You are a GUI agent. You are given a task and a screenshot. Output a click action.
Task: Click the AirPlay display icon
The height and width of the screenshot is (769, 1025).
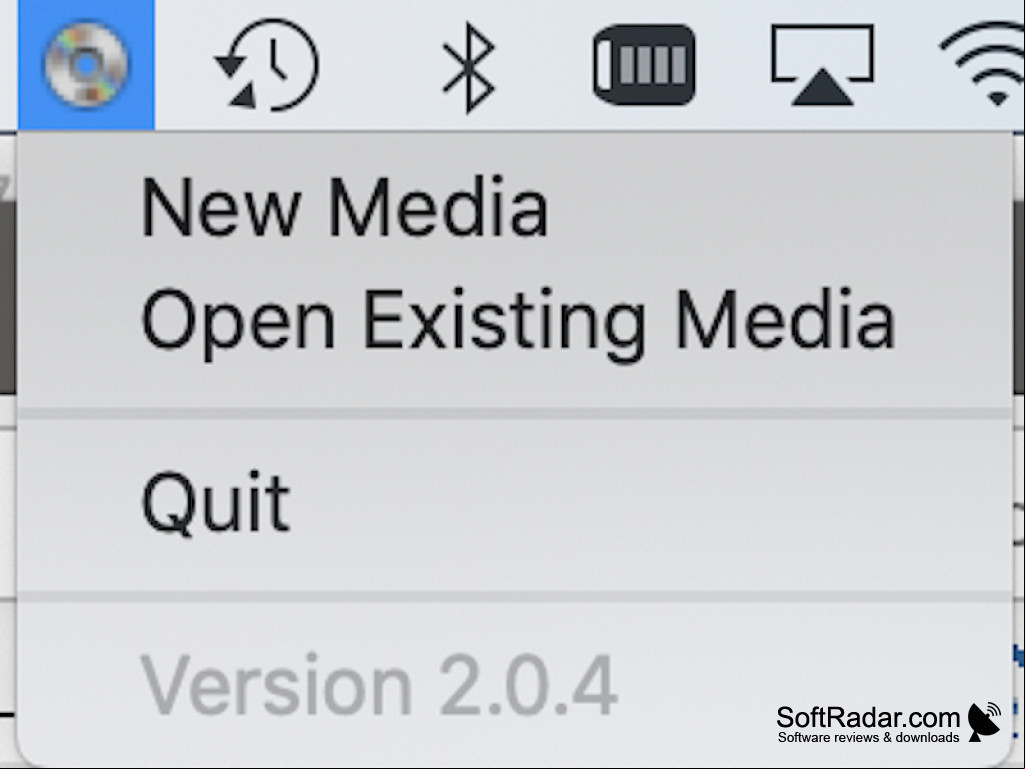click(822, 65)
